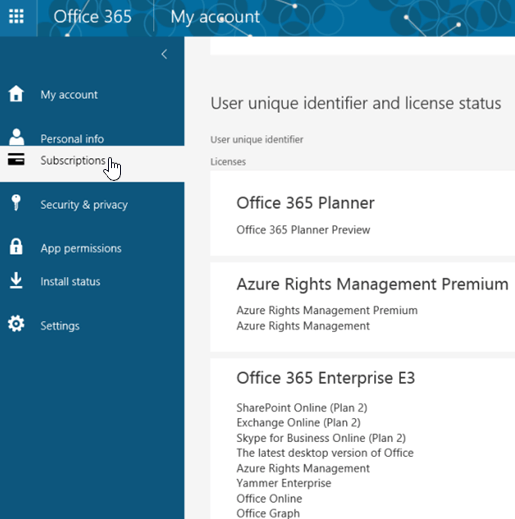Open the app launcher waffle icon
Viewport: 515px width, 519px height.
click(x=16, y=16)
